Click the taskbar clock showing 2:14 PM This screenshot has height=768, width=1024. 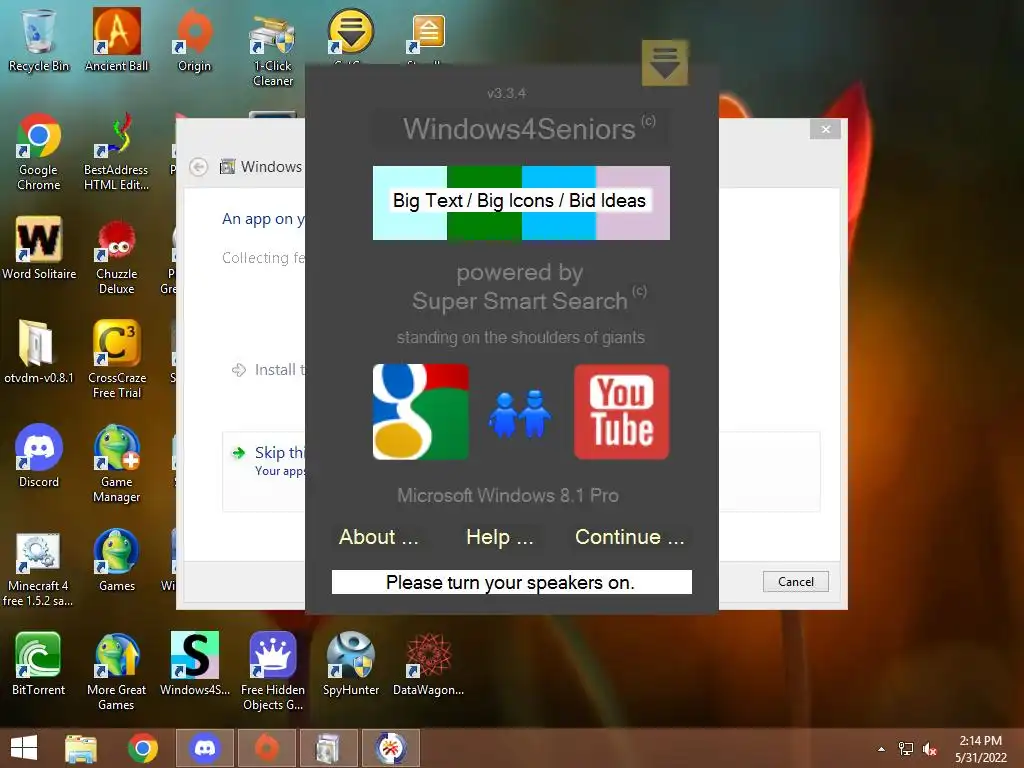(980, 749)
